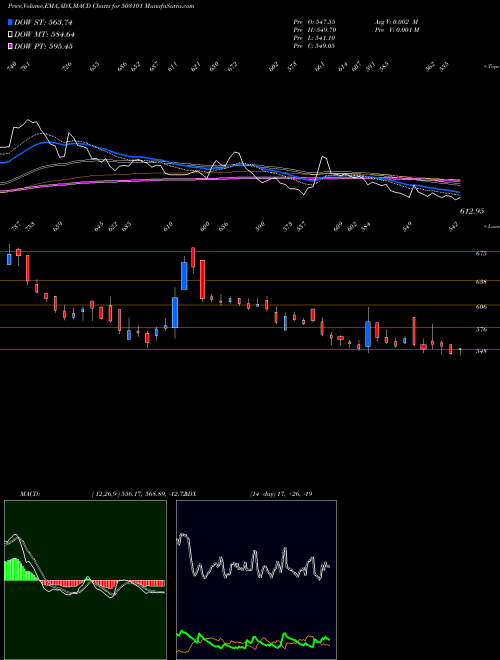
Task: Click the 'Pre V: 0.001 M' volume text
Action: pyautogui.click(x=396, y=30)
